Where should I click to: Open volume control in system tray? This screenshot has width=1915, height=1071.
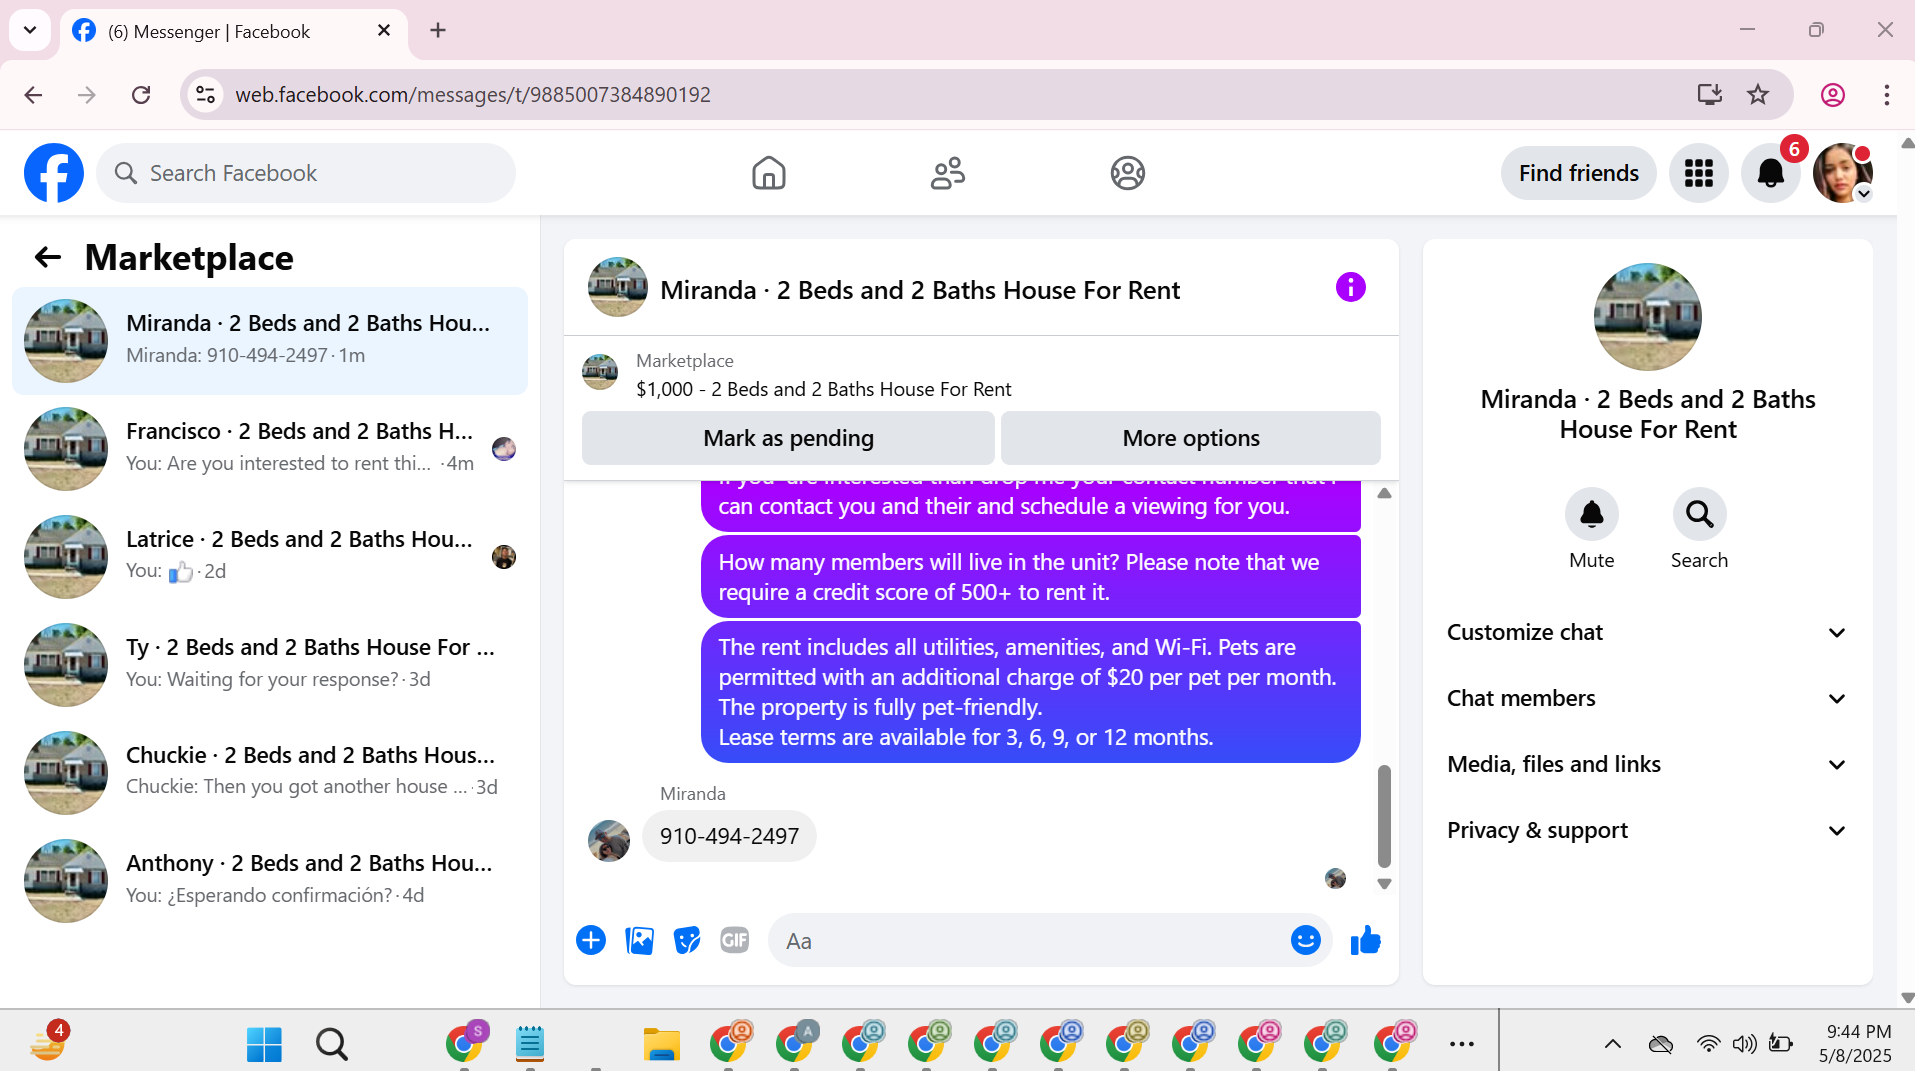pos(1745,1044)
